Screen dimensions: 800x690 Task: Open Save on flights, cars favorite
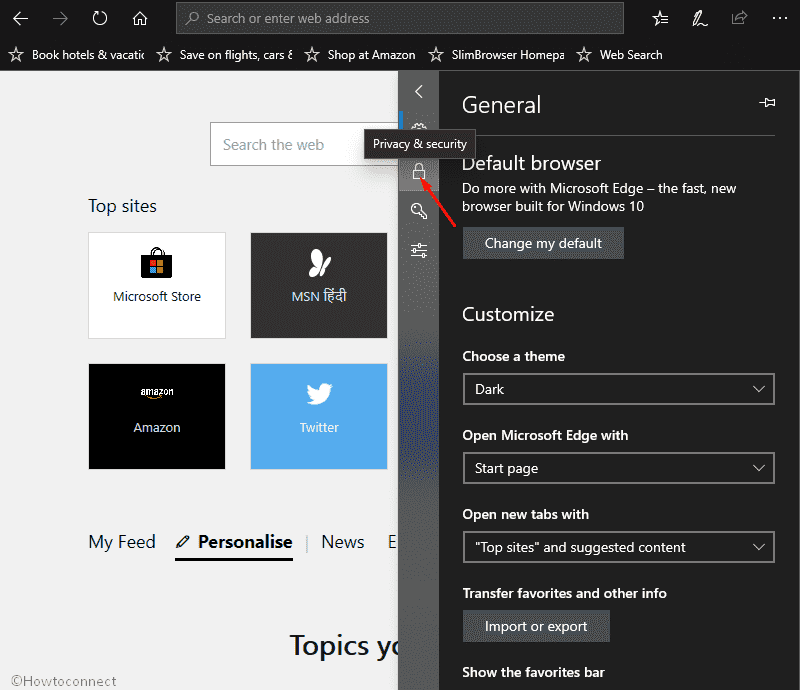224,55
